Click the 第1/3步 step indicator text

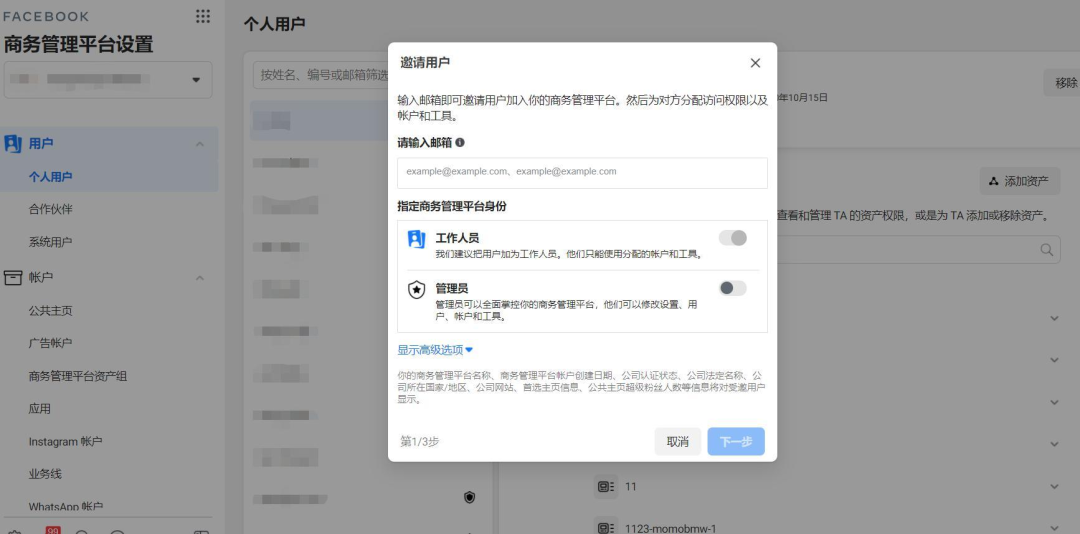[419, 442]
